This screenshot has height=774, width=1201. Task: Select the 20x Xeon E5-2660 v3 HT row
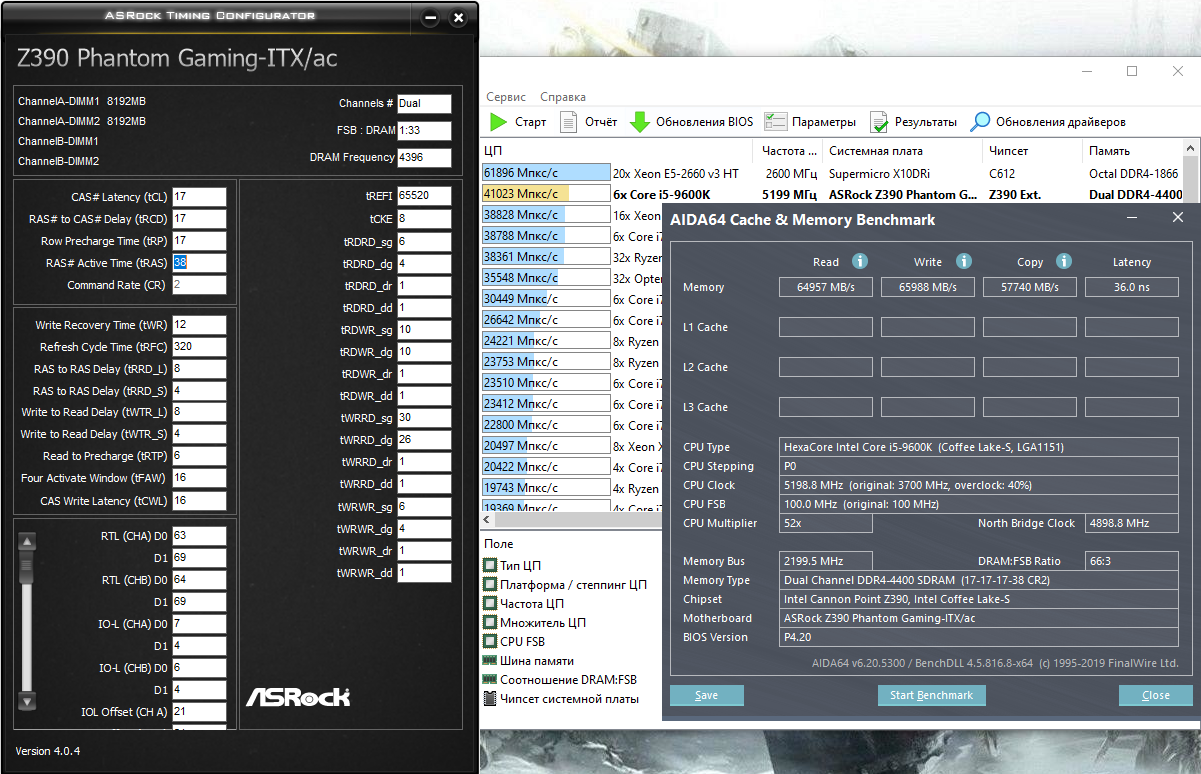(831, 173)
